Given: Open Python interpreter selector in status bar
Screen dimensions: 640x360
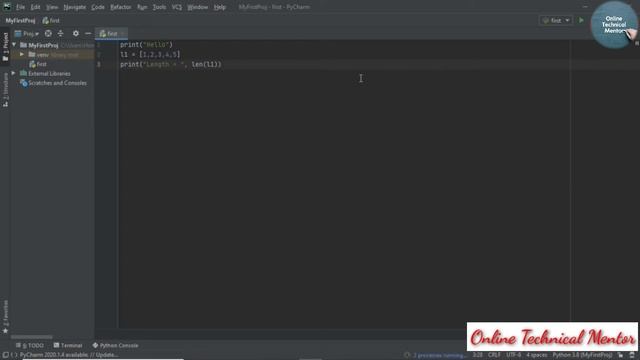Looking at the screenshot, I should tap(582, 355).
